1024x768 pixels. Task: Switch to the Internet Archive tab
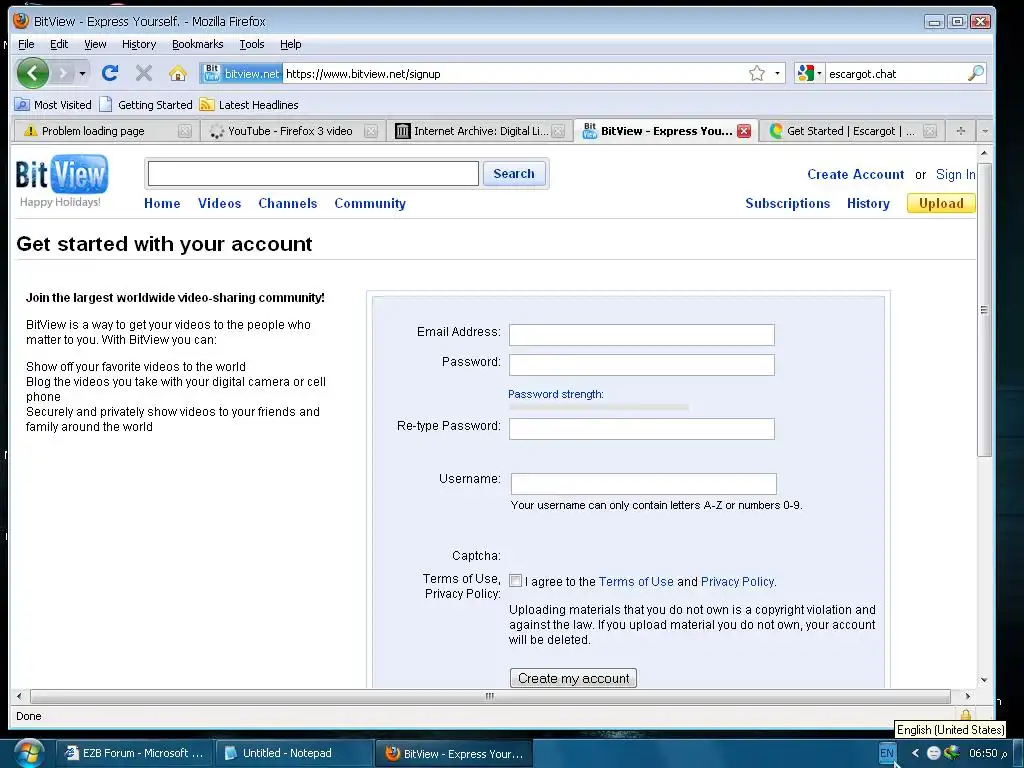click(480, 131)
